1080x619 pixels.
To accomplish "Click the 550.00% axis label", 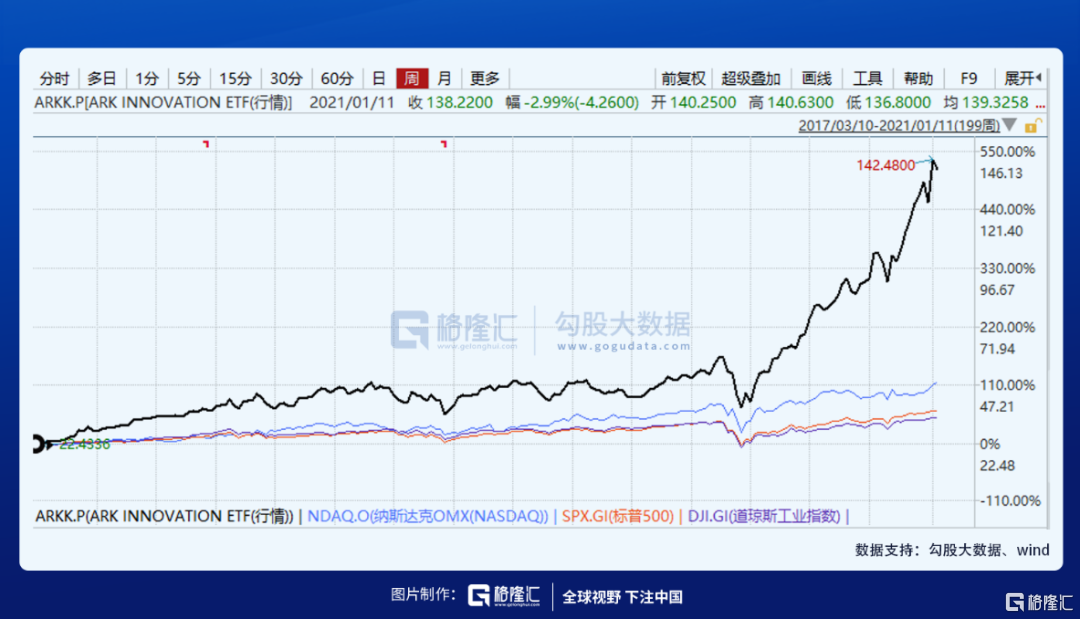I will (x=1007, y=151).
